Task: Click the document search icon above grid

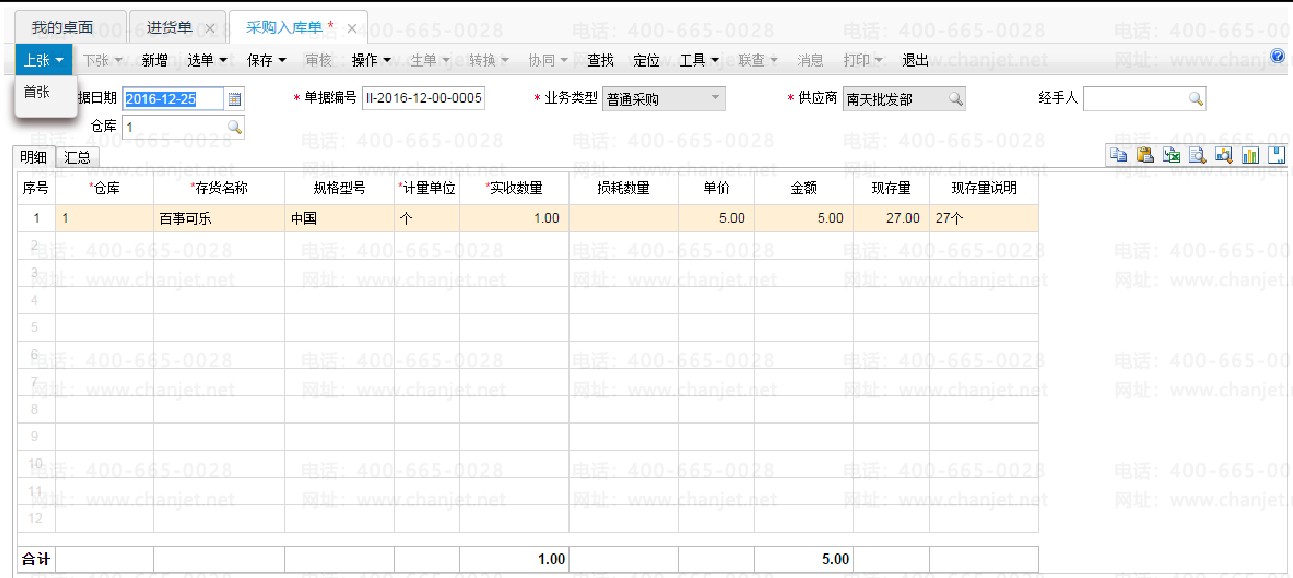Action: pyautogui.click(x=1198, y=155)
